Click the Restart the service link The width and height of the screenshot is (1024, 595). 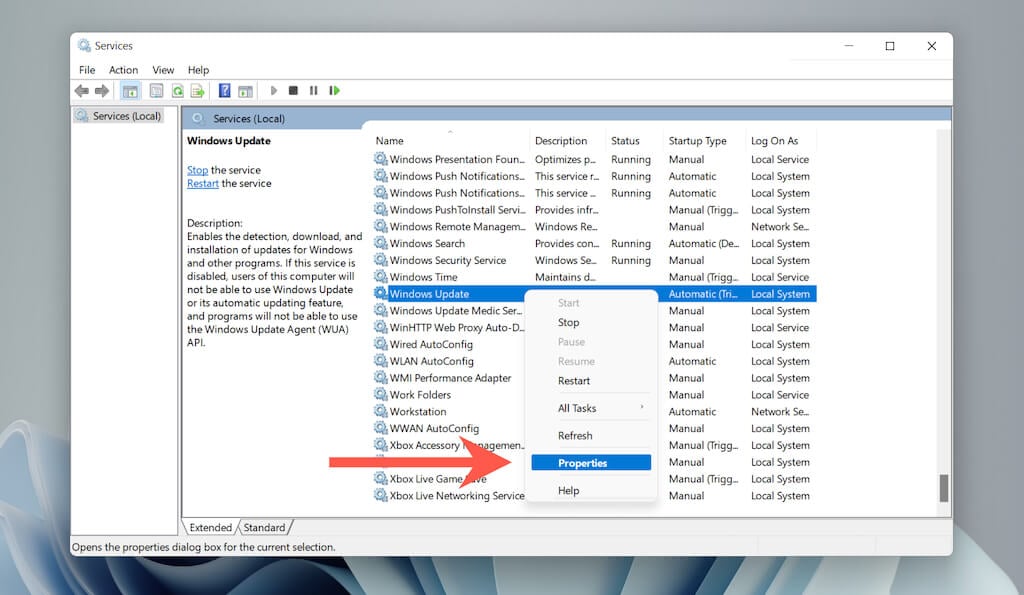(202, 184)
